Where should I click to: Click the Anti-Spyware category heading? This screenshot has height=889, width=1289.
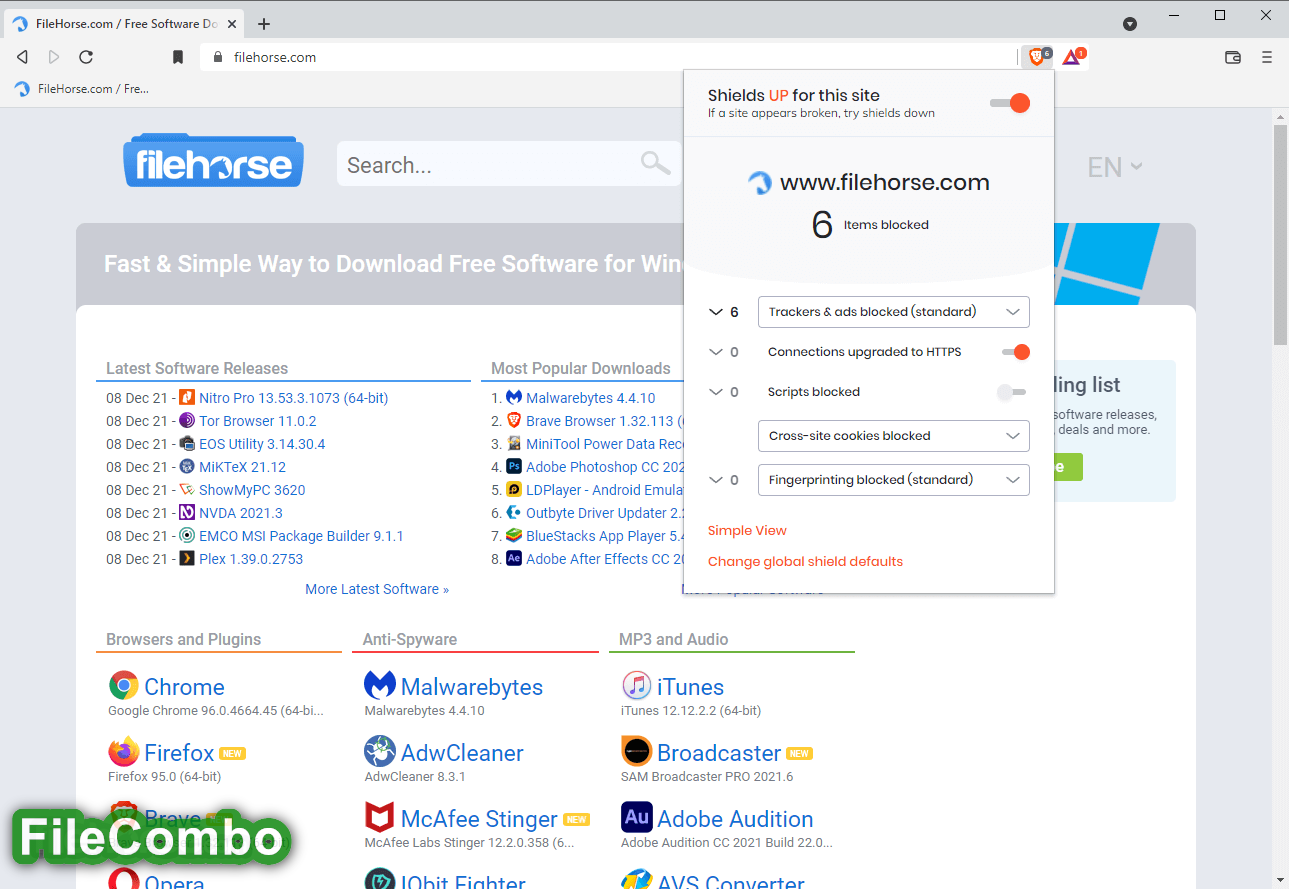409,639
